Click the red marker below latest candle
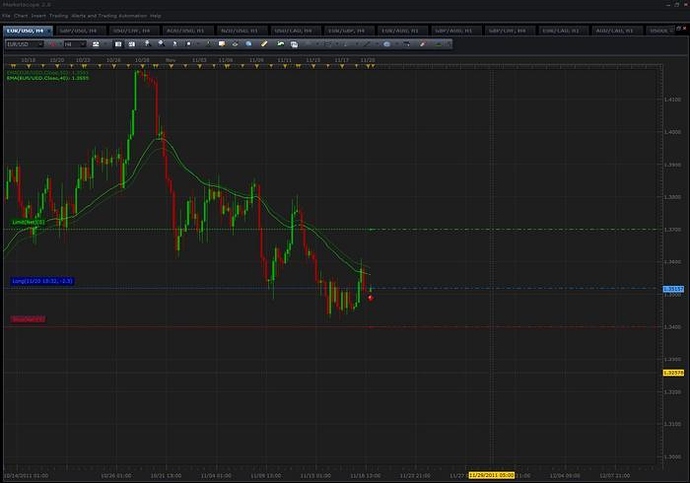The width and height of the screenshot is (690, 483). pos(371,298)
